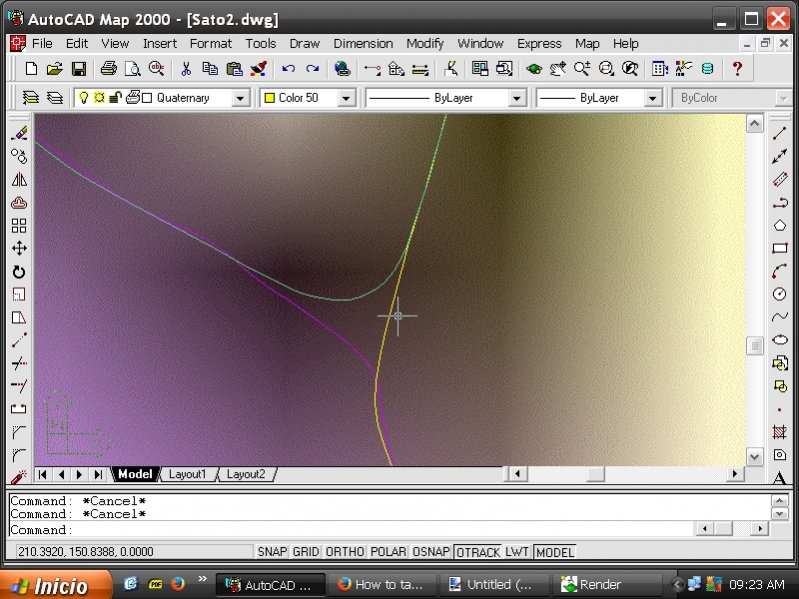Select the Circle draw tool
Image resolution: width=799 pixels, height=599 pixels.
pyautogui.click(x=780, y=294)
